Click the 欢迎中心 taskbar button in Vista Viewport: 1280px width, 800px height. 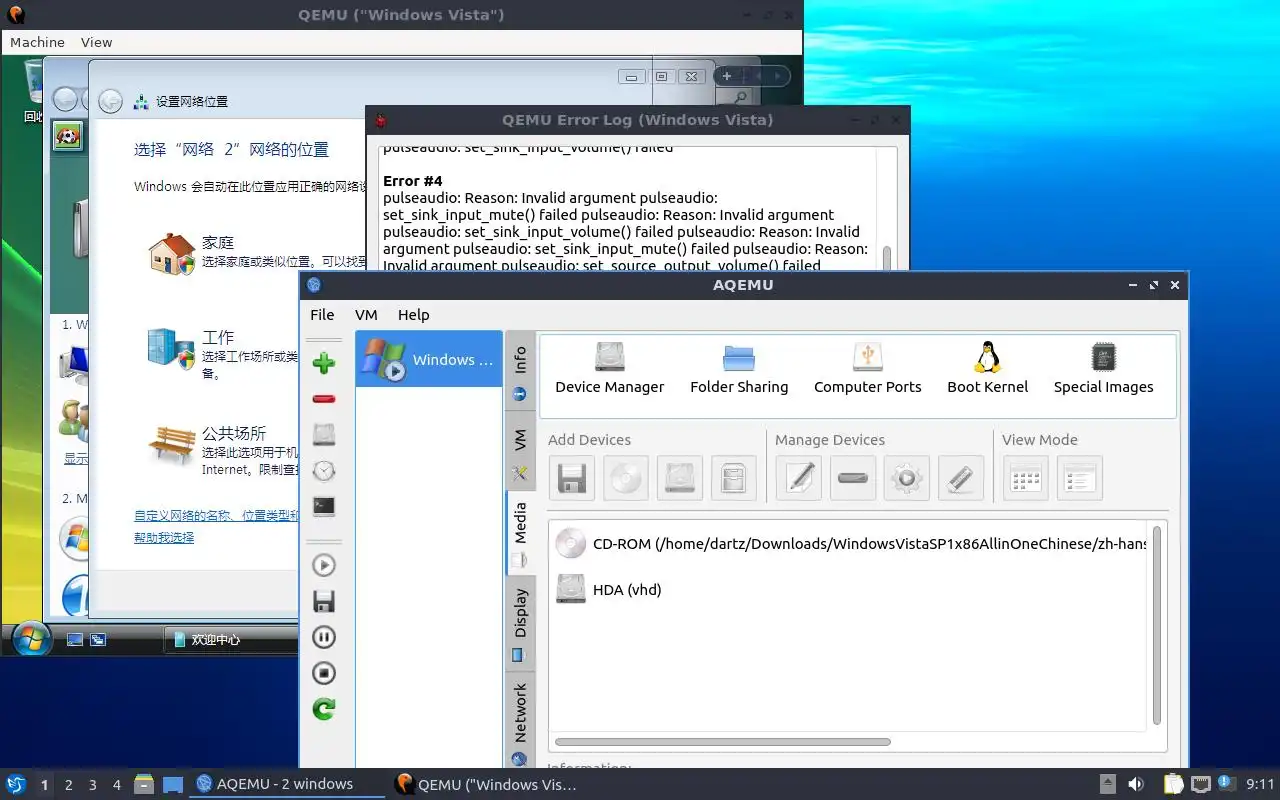231,639
